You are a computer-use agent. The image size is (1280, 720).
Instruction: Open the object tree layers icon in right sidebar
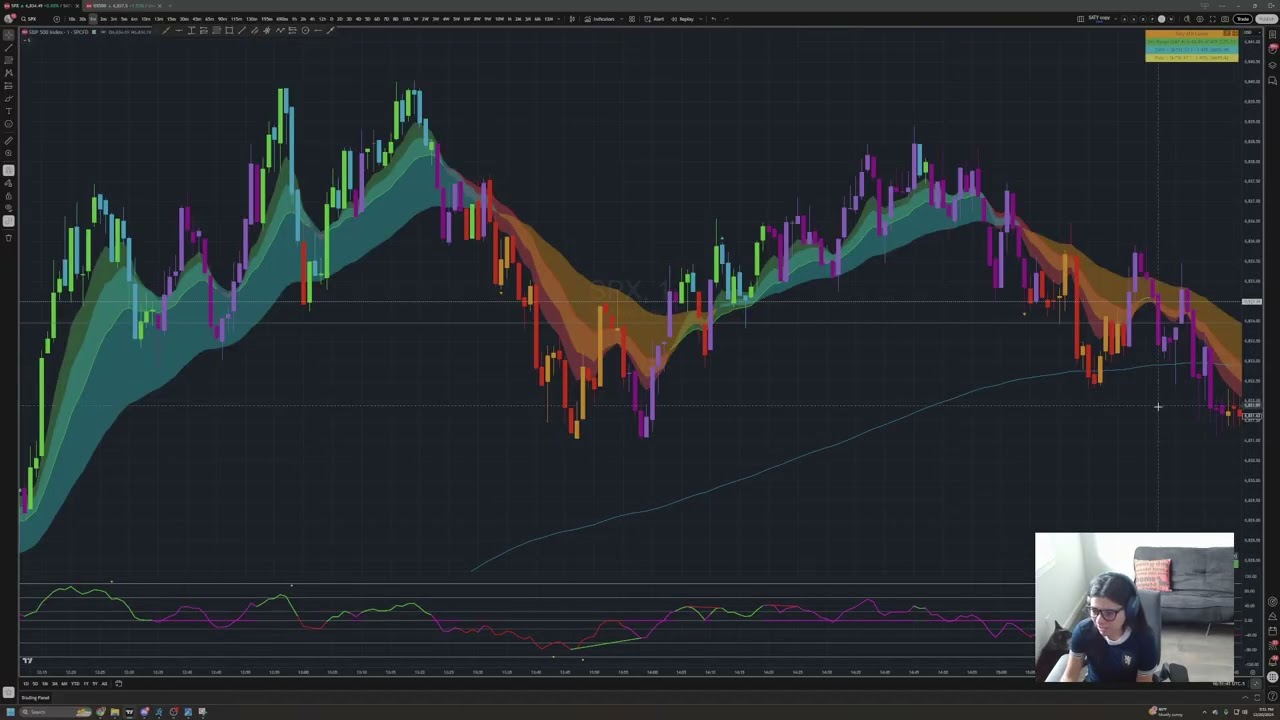1272,65
